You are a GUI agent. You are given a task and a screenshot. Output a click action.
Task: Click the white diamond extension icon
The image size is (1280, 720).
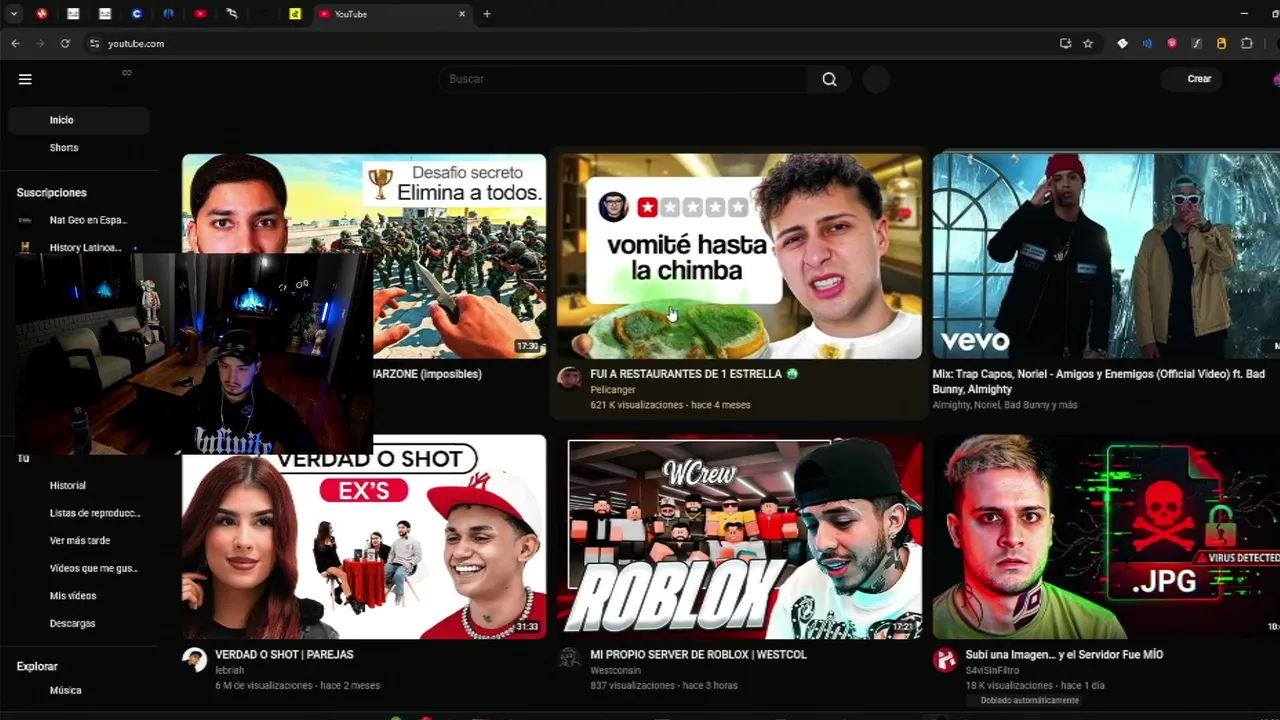point(1122,44)
